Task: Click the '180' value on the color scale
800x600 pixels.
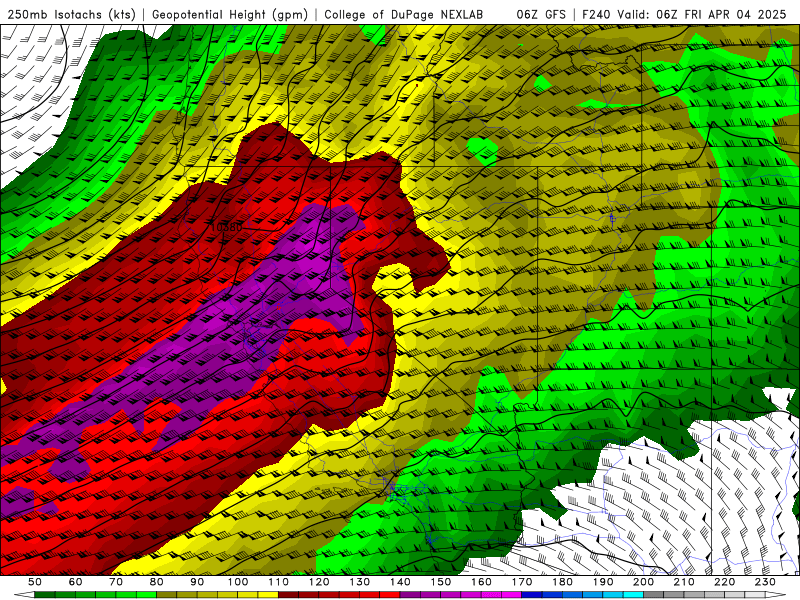Action: (x=562, y=582)
